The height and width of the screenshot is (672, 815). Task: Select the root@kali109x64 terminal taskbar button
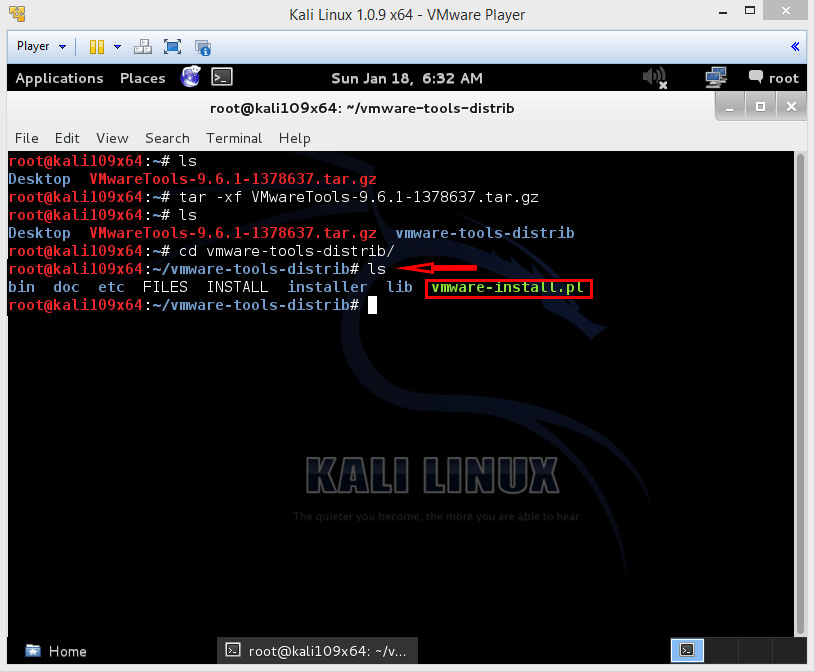[x=317, y=651]
